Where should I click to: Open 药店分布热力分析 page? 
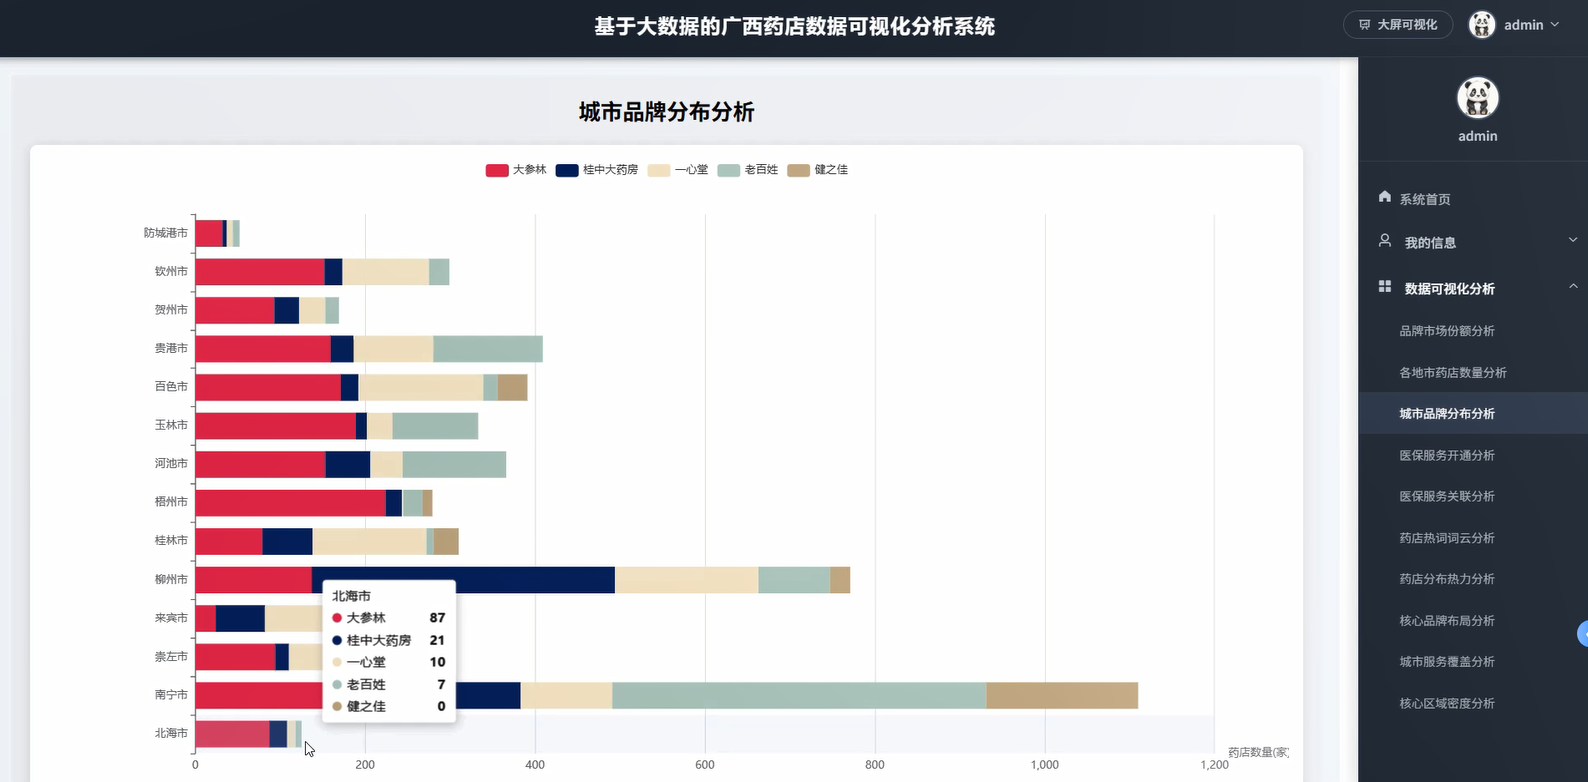1447,580
